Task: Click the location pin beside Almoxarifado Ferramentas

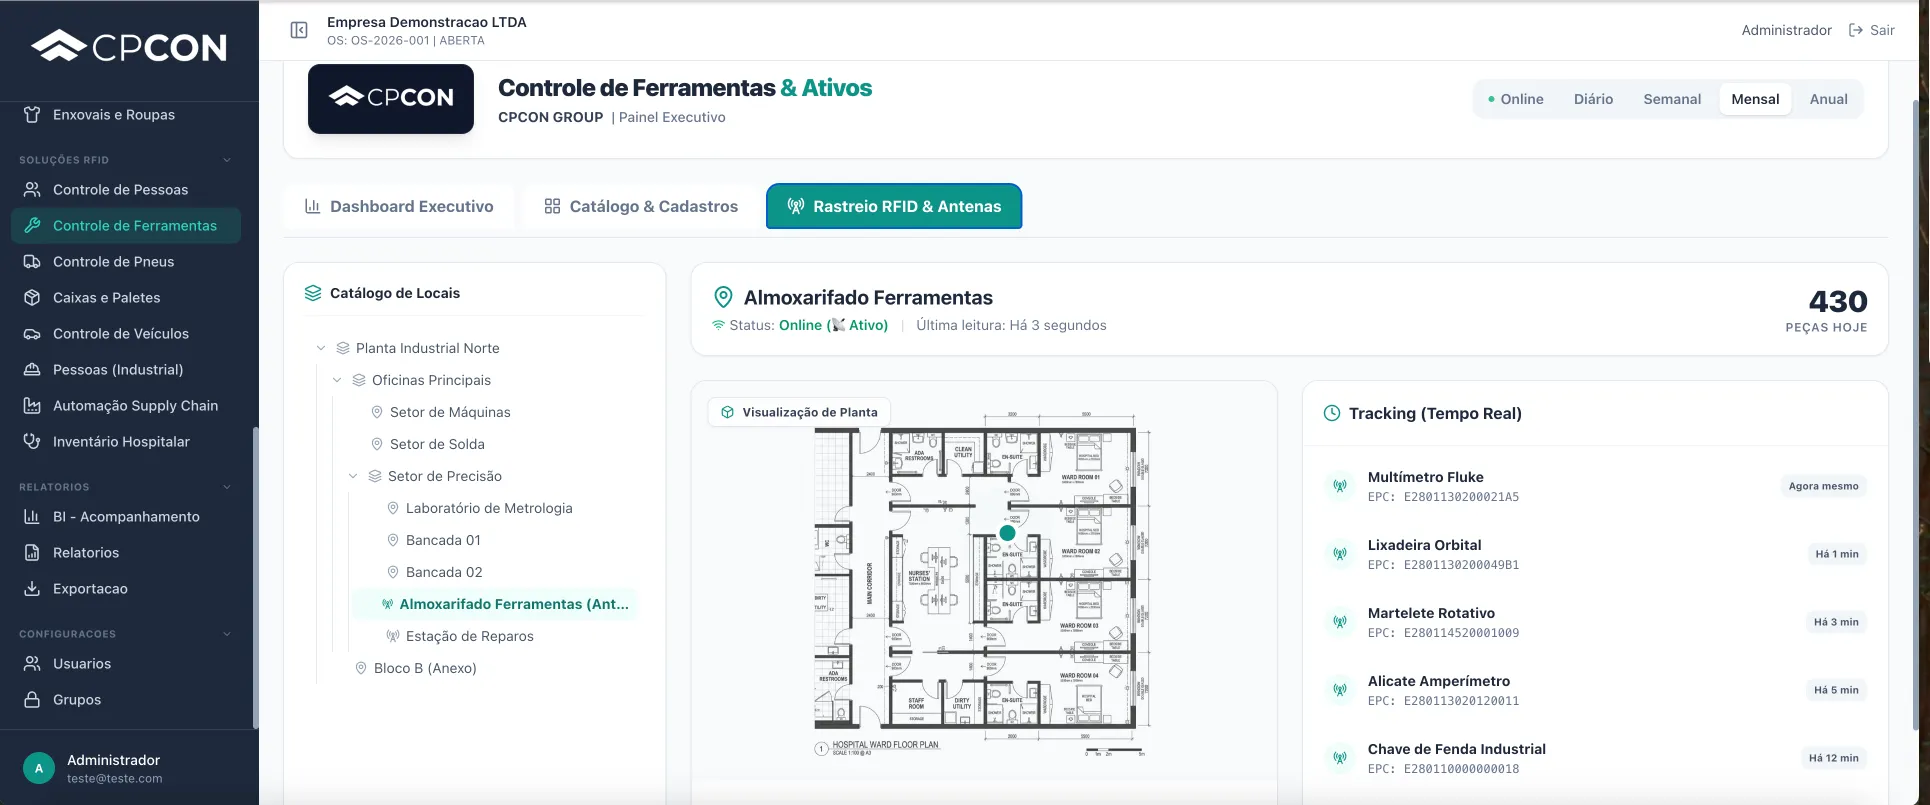Action: point(723,296)
